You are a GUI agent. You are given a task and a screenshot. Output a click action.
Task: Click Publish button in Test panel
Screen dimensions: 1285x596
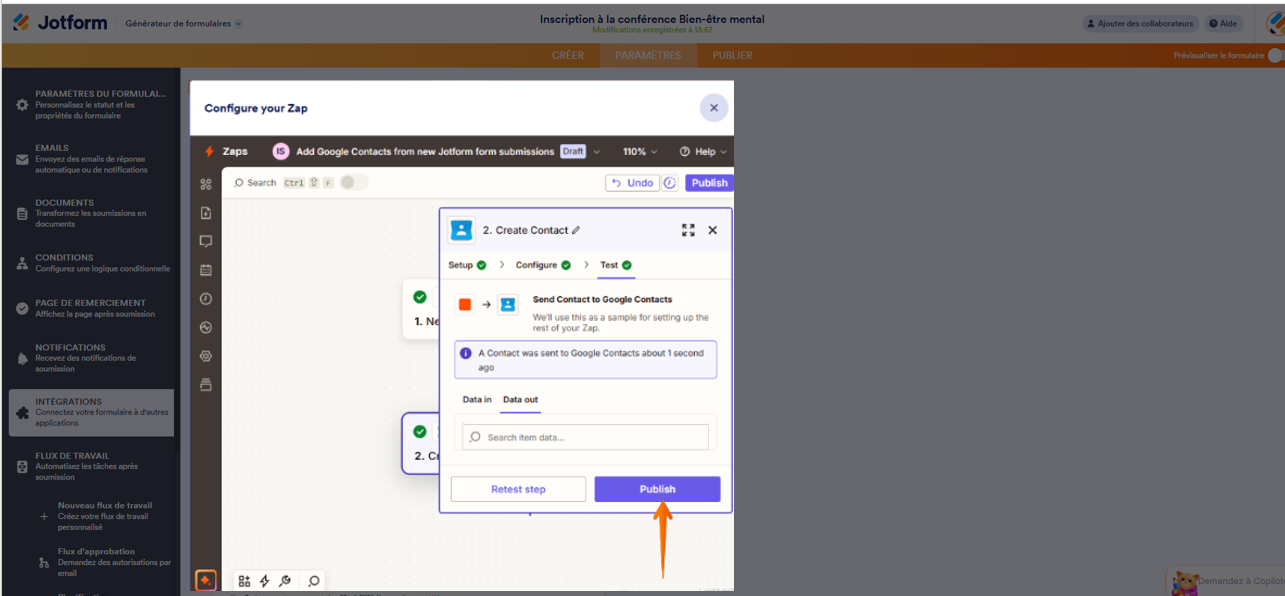point(657,489)
